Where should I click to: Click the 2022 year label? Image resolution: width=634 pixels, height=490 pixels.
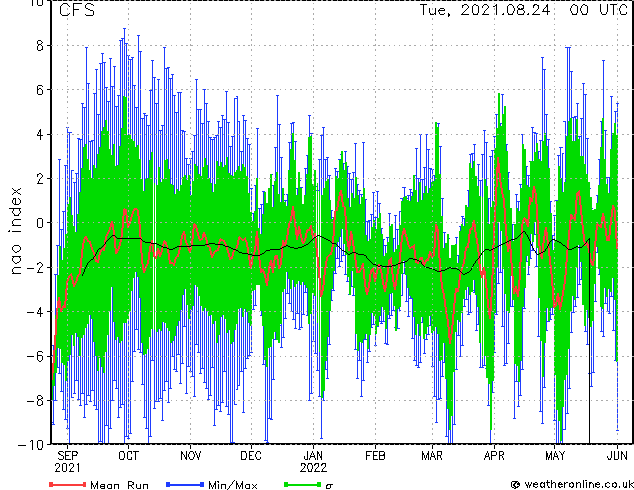(x=313, y=468)
